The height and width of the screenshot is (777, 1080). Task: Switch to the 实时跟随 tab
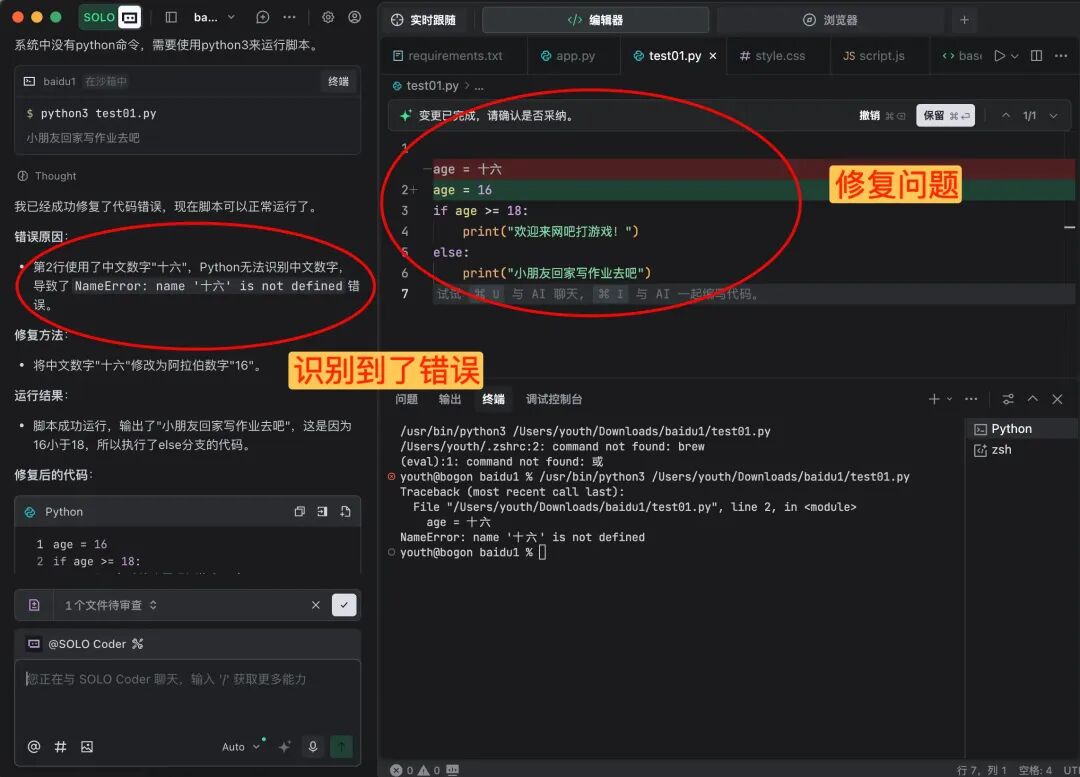point(423,20)
